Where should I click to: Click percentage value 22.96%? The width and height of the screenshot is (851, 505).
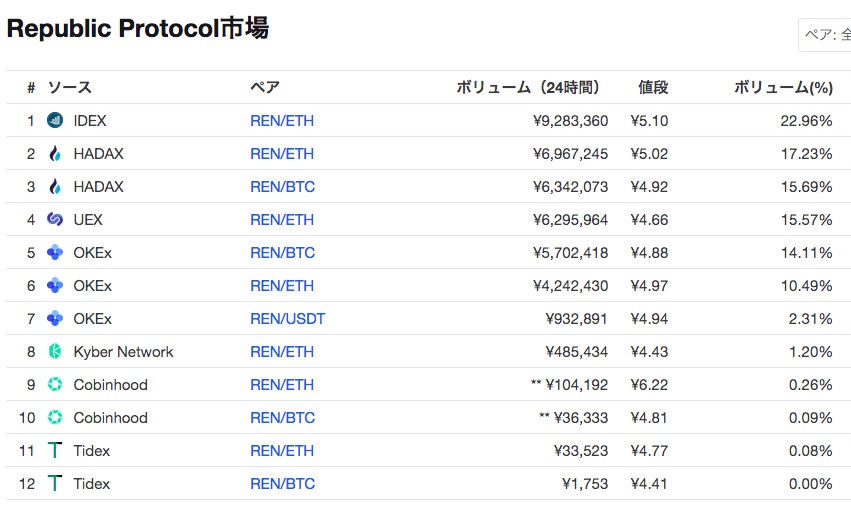(806, 121)
